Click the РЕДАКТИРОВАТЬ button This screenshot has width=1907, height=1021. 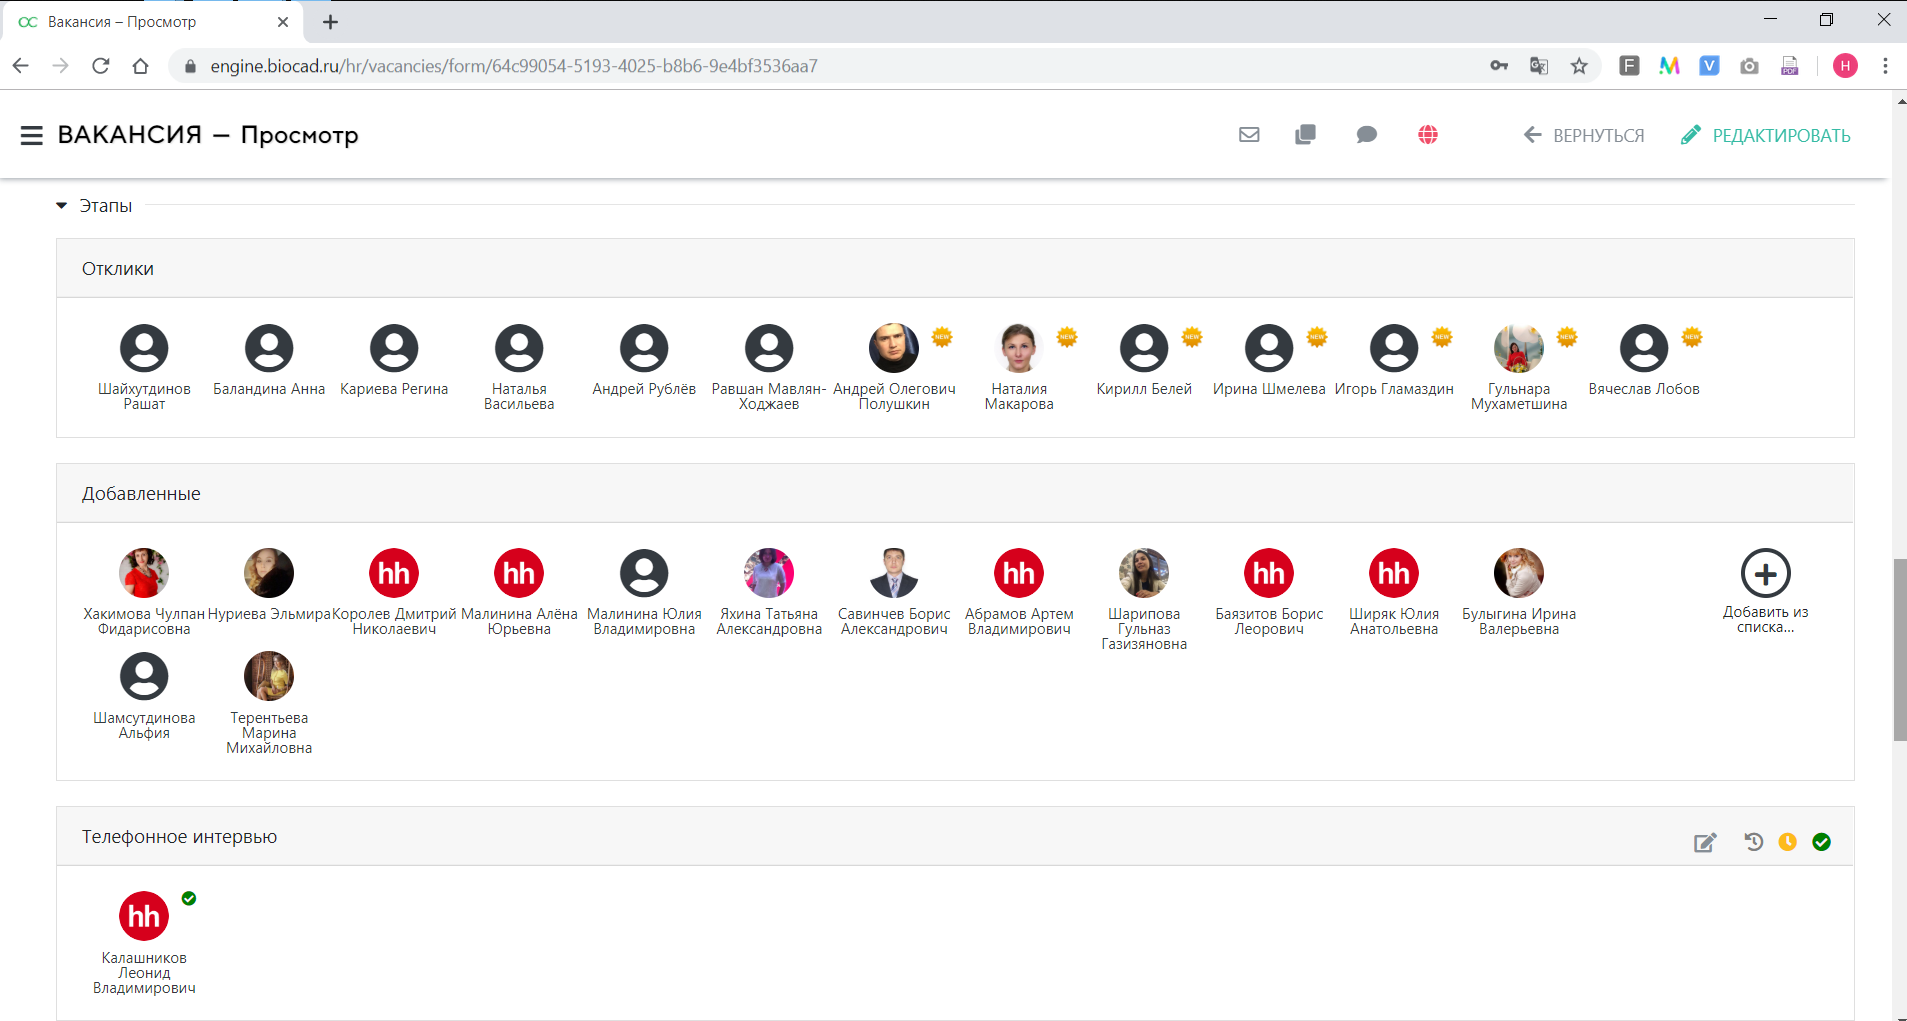pyautogui.click(x=1766, y=135)
